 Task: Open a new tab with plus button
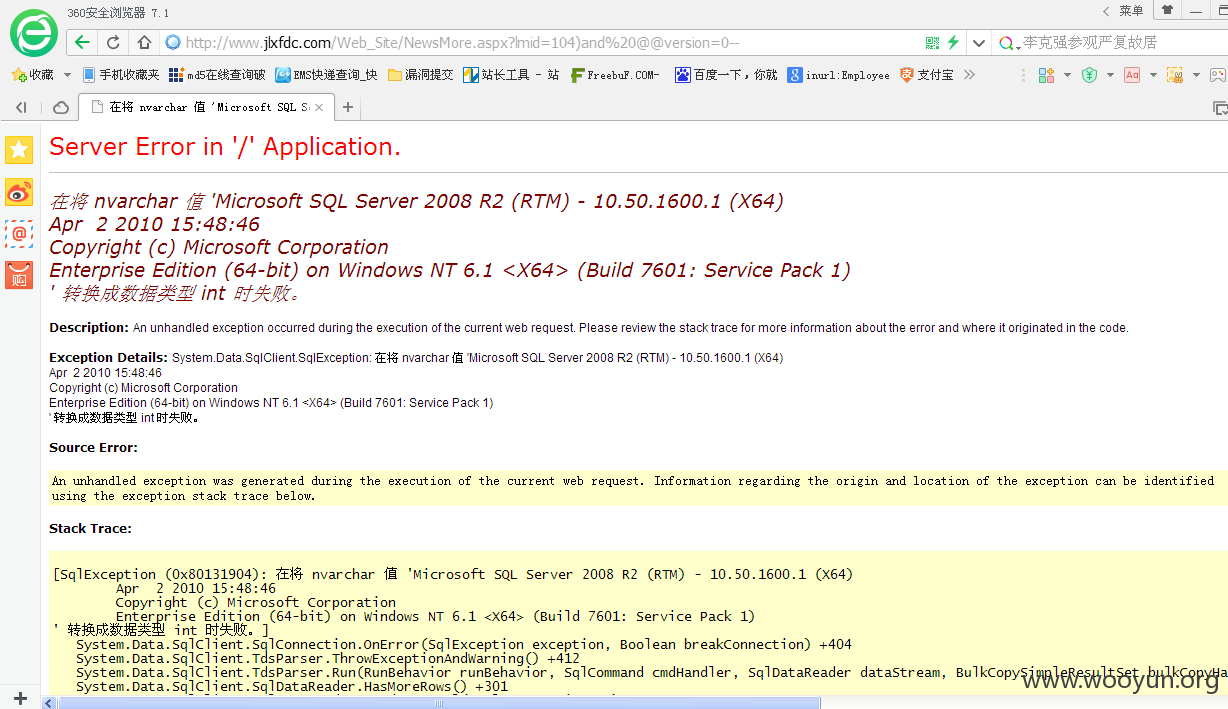coord(348,107)
